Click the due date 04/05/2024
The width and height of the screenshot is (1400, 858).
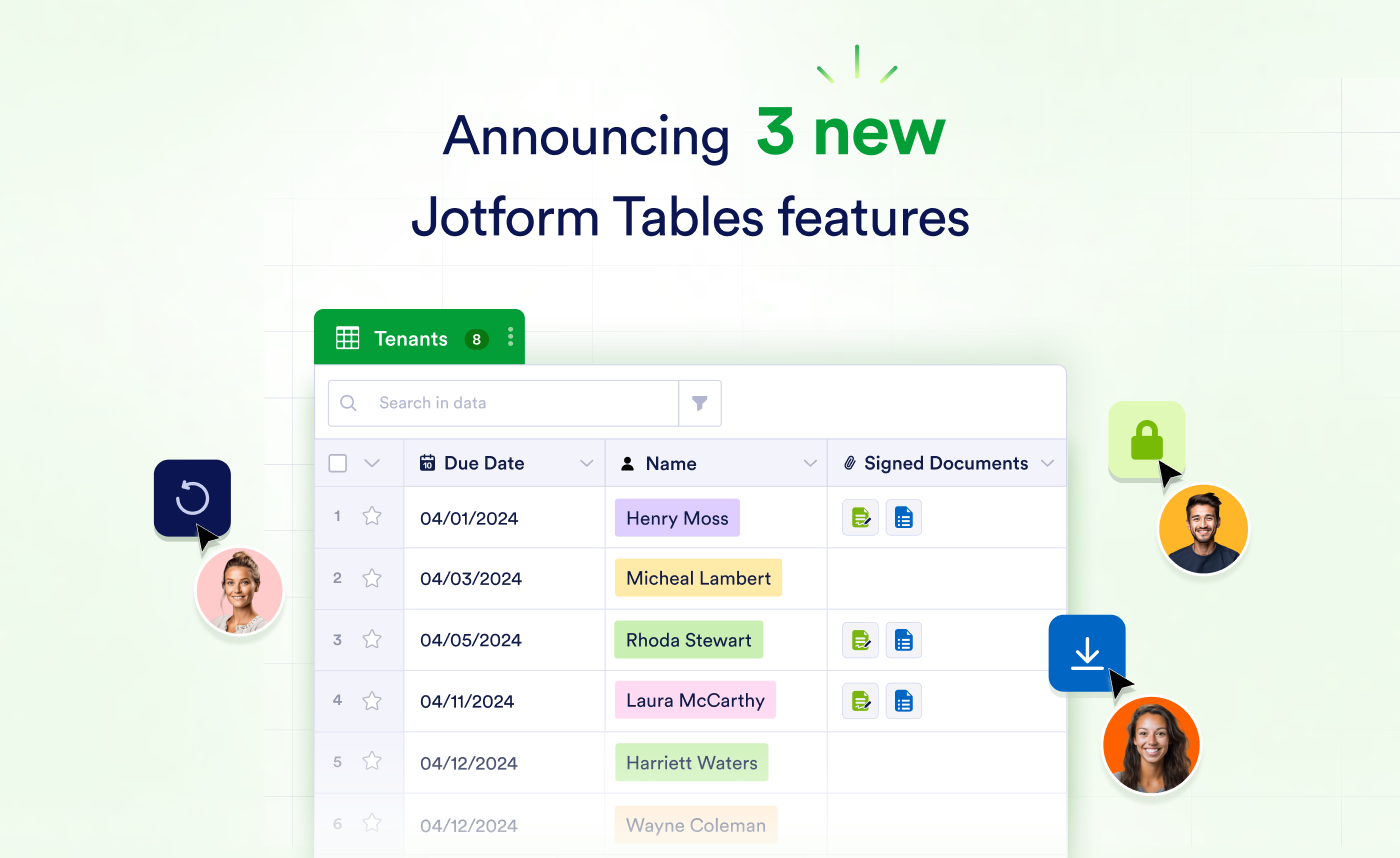471,640
